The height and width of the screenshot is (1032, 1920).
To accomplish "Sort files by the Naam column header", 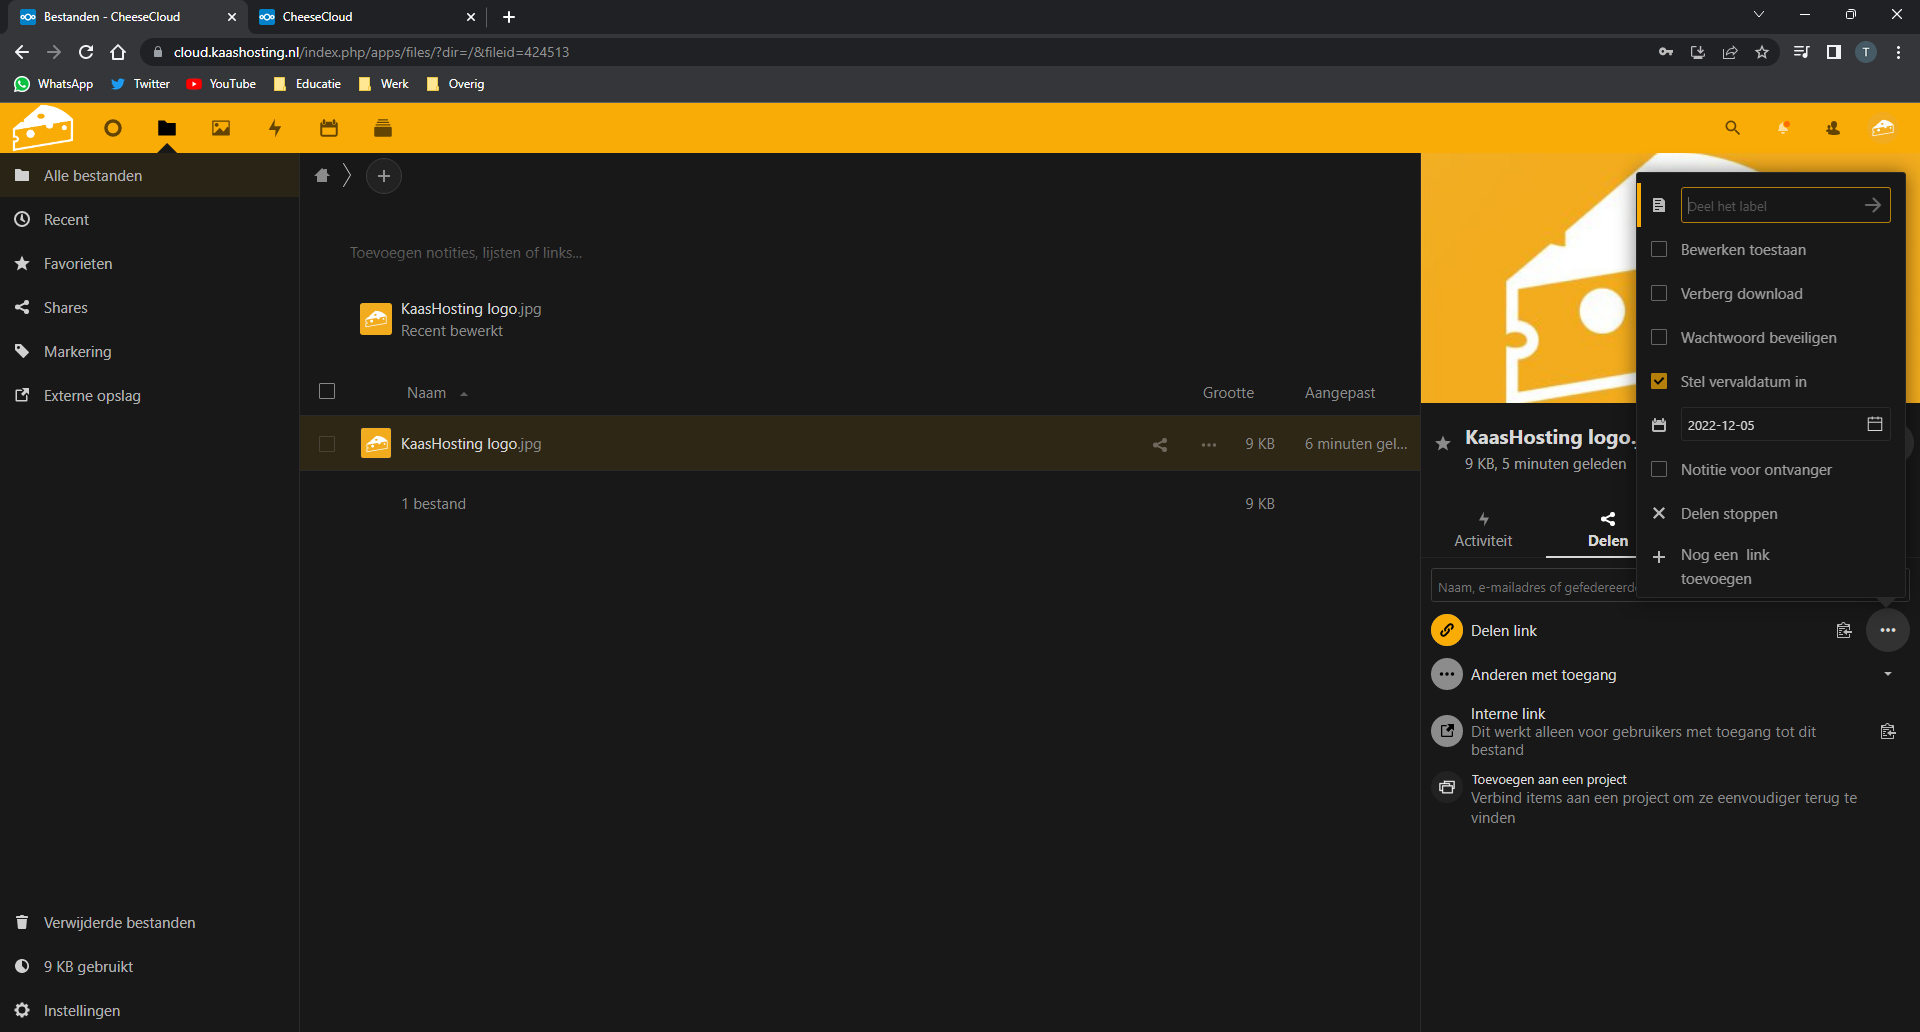I will pyautogui.click(x=426, y=393).
